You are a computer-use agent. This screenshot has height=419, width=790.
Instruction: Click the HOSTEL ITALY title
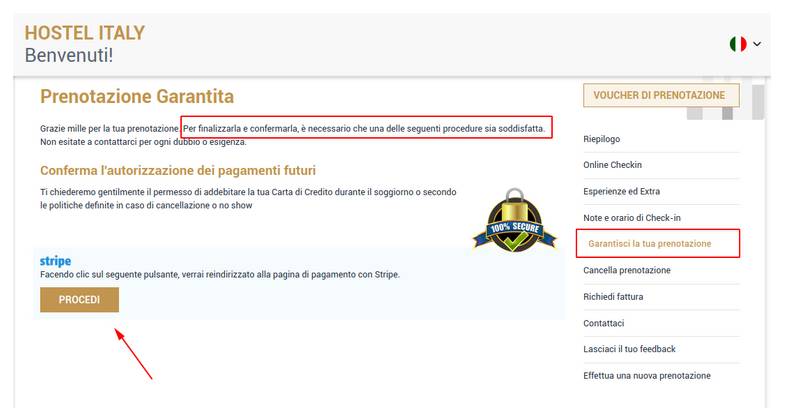click(x=85, y=33)
